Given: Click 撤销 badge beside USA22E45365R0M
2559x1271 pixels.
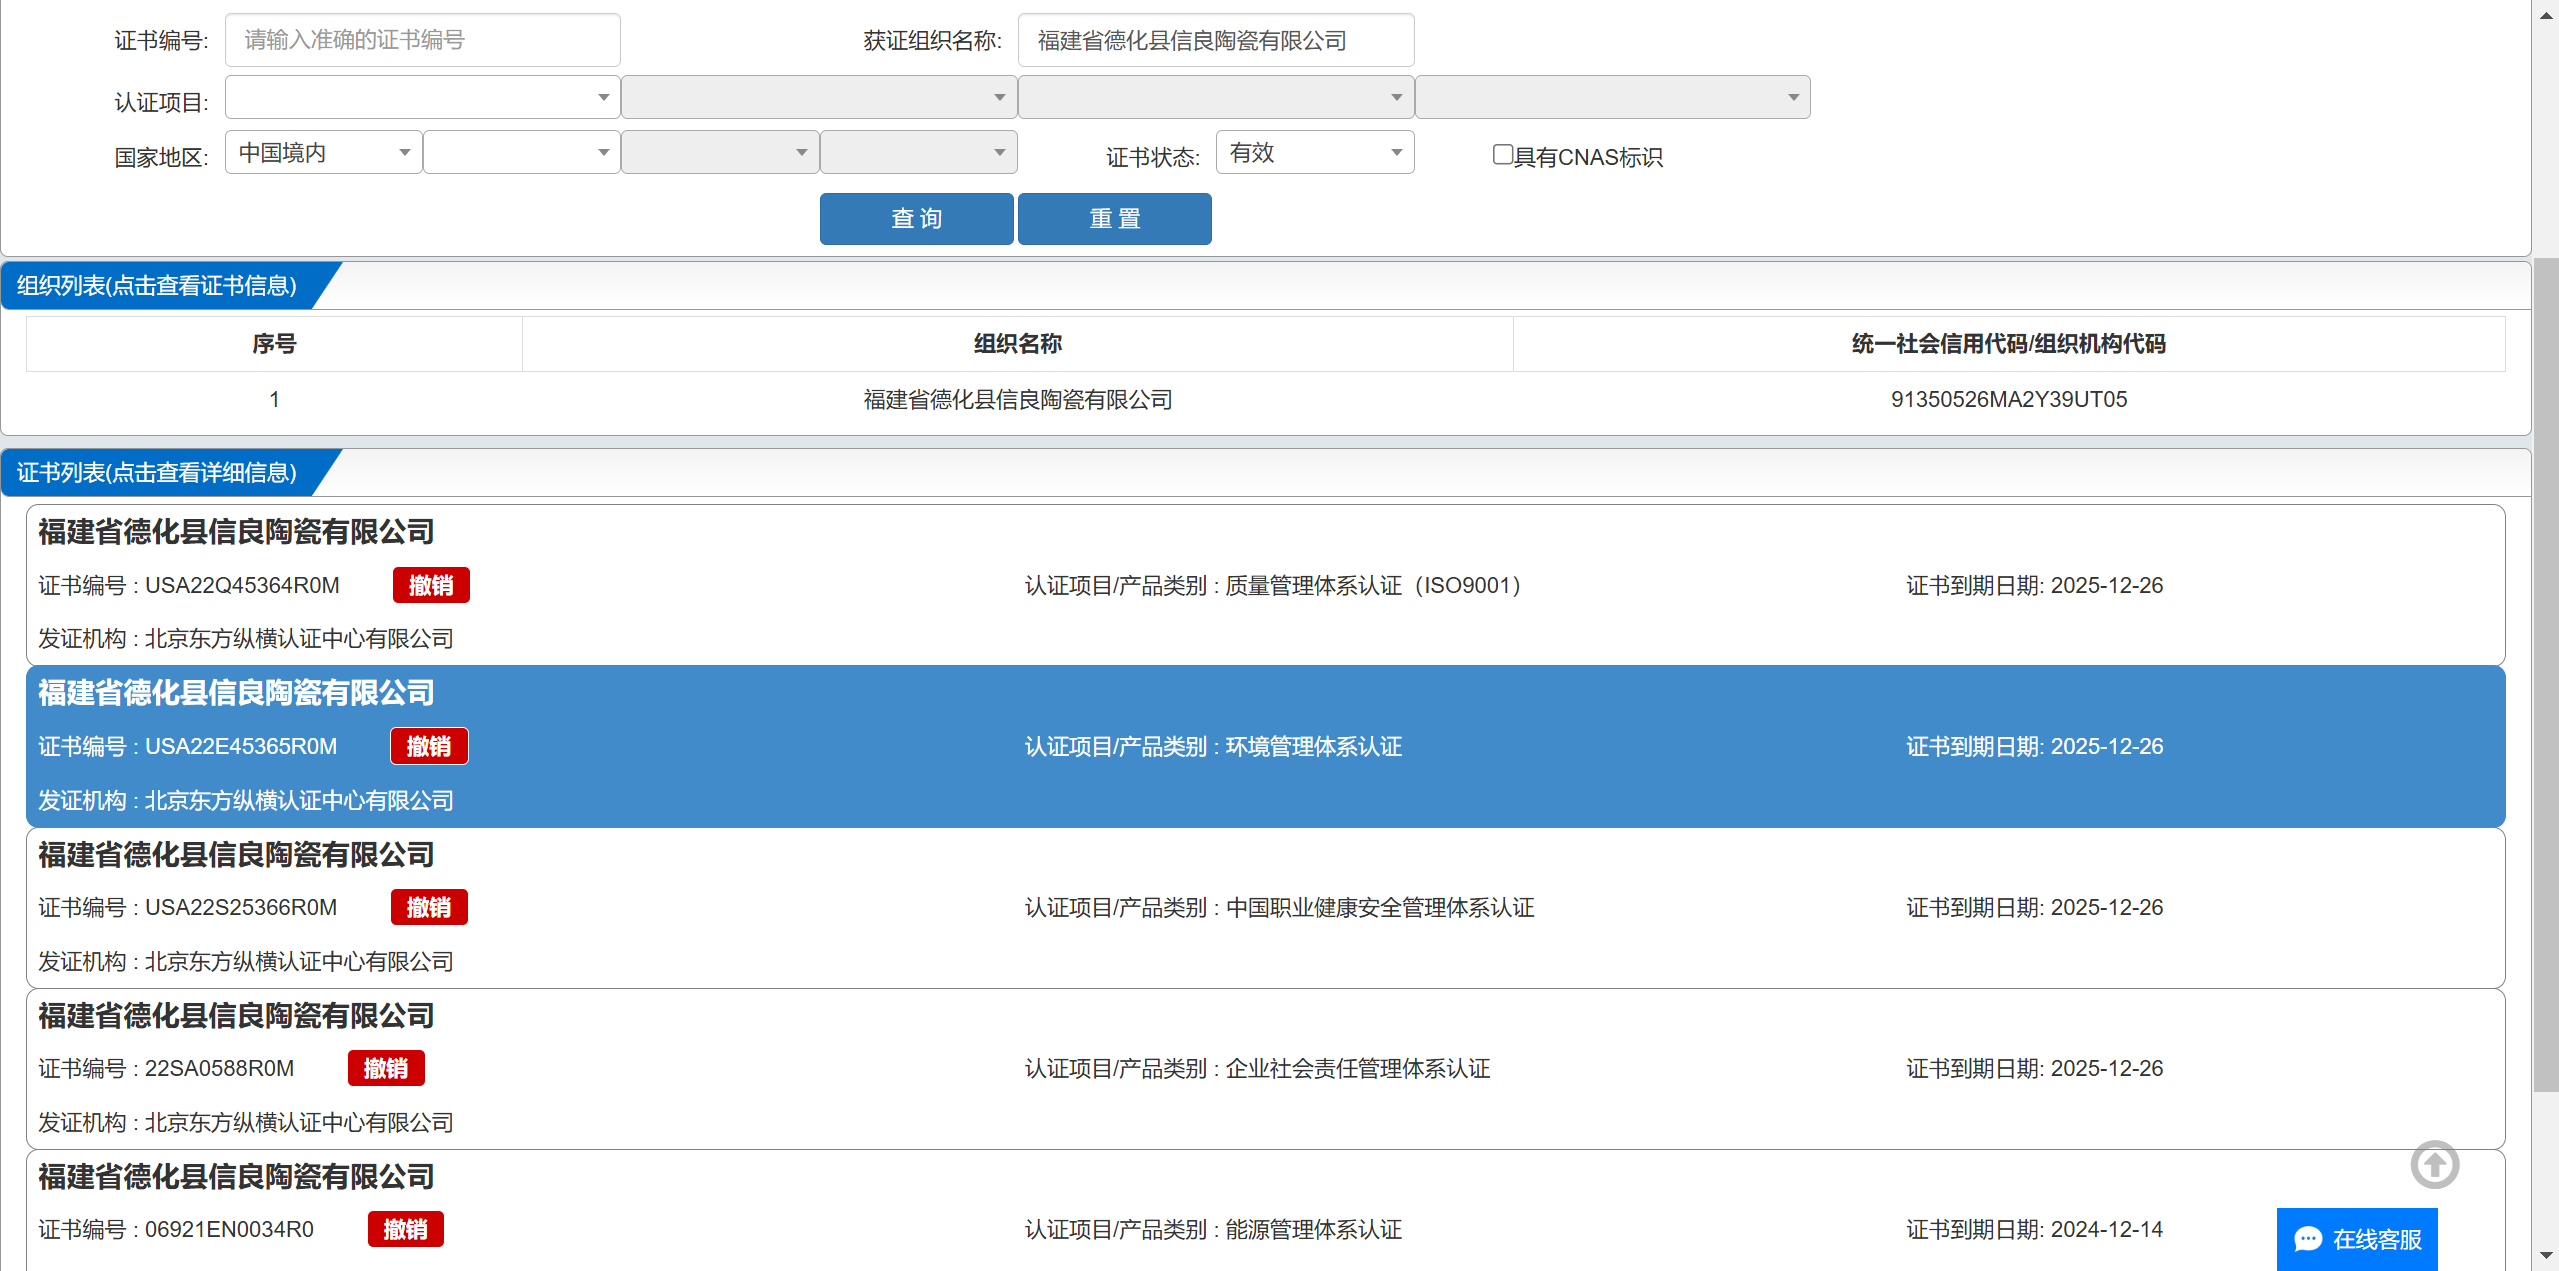Looking at the screenshot, I should 429,746.
